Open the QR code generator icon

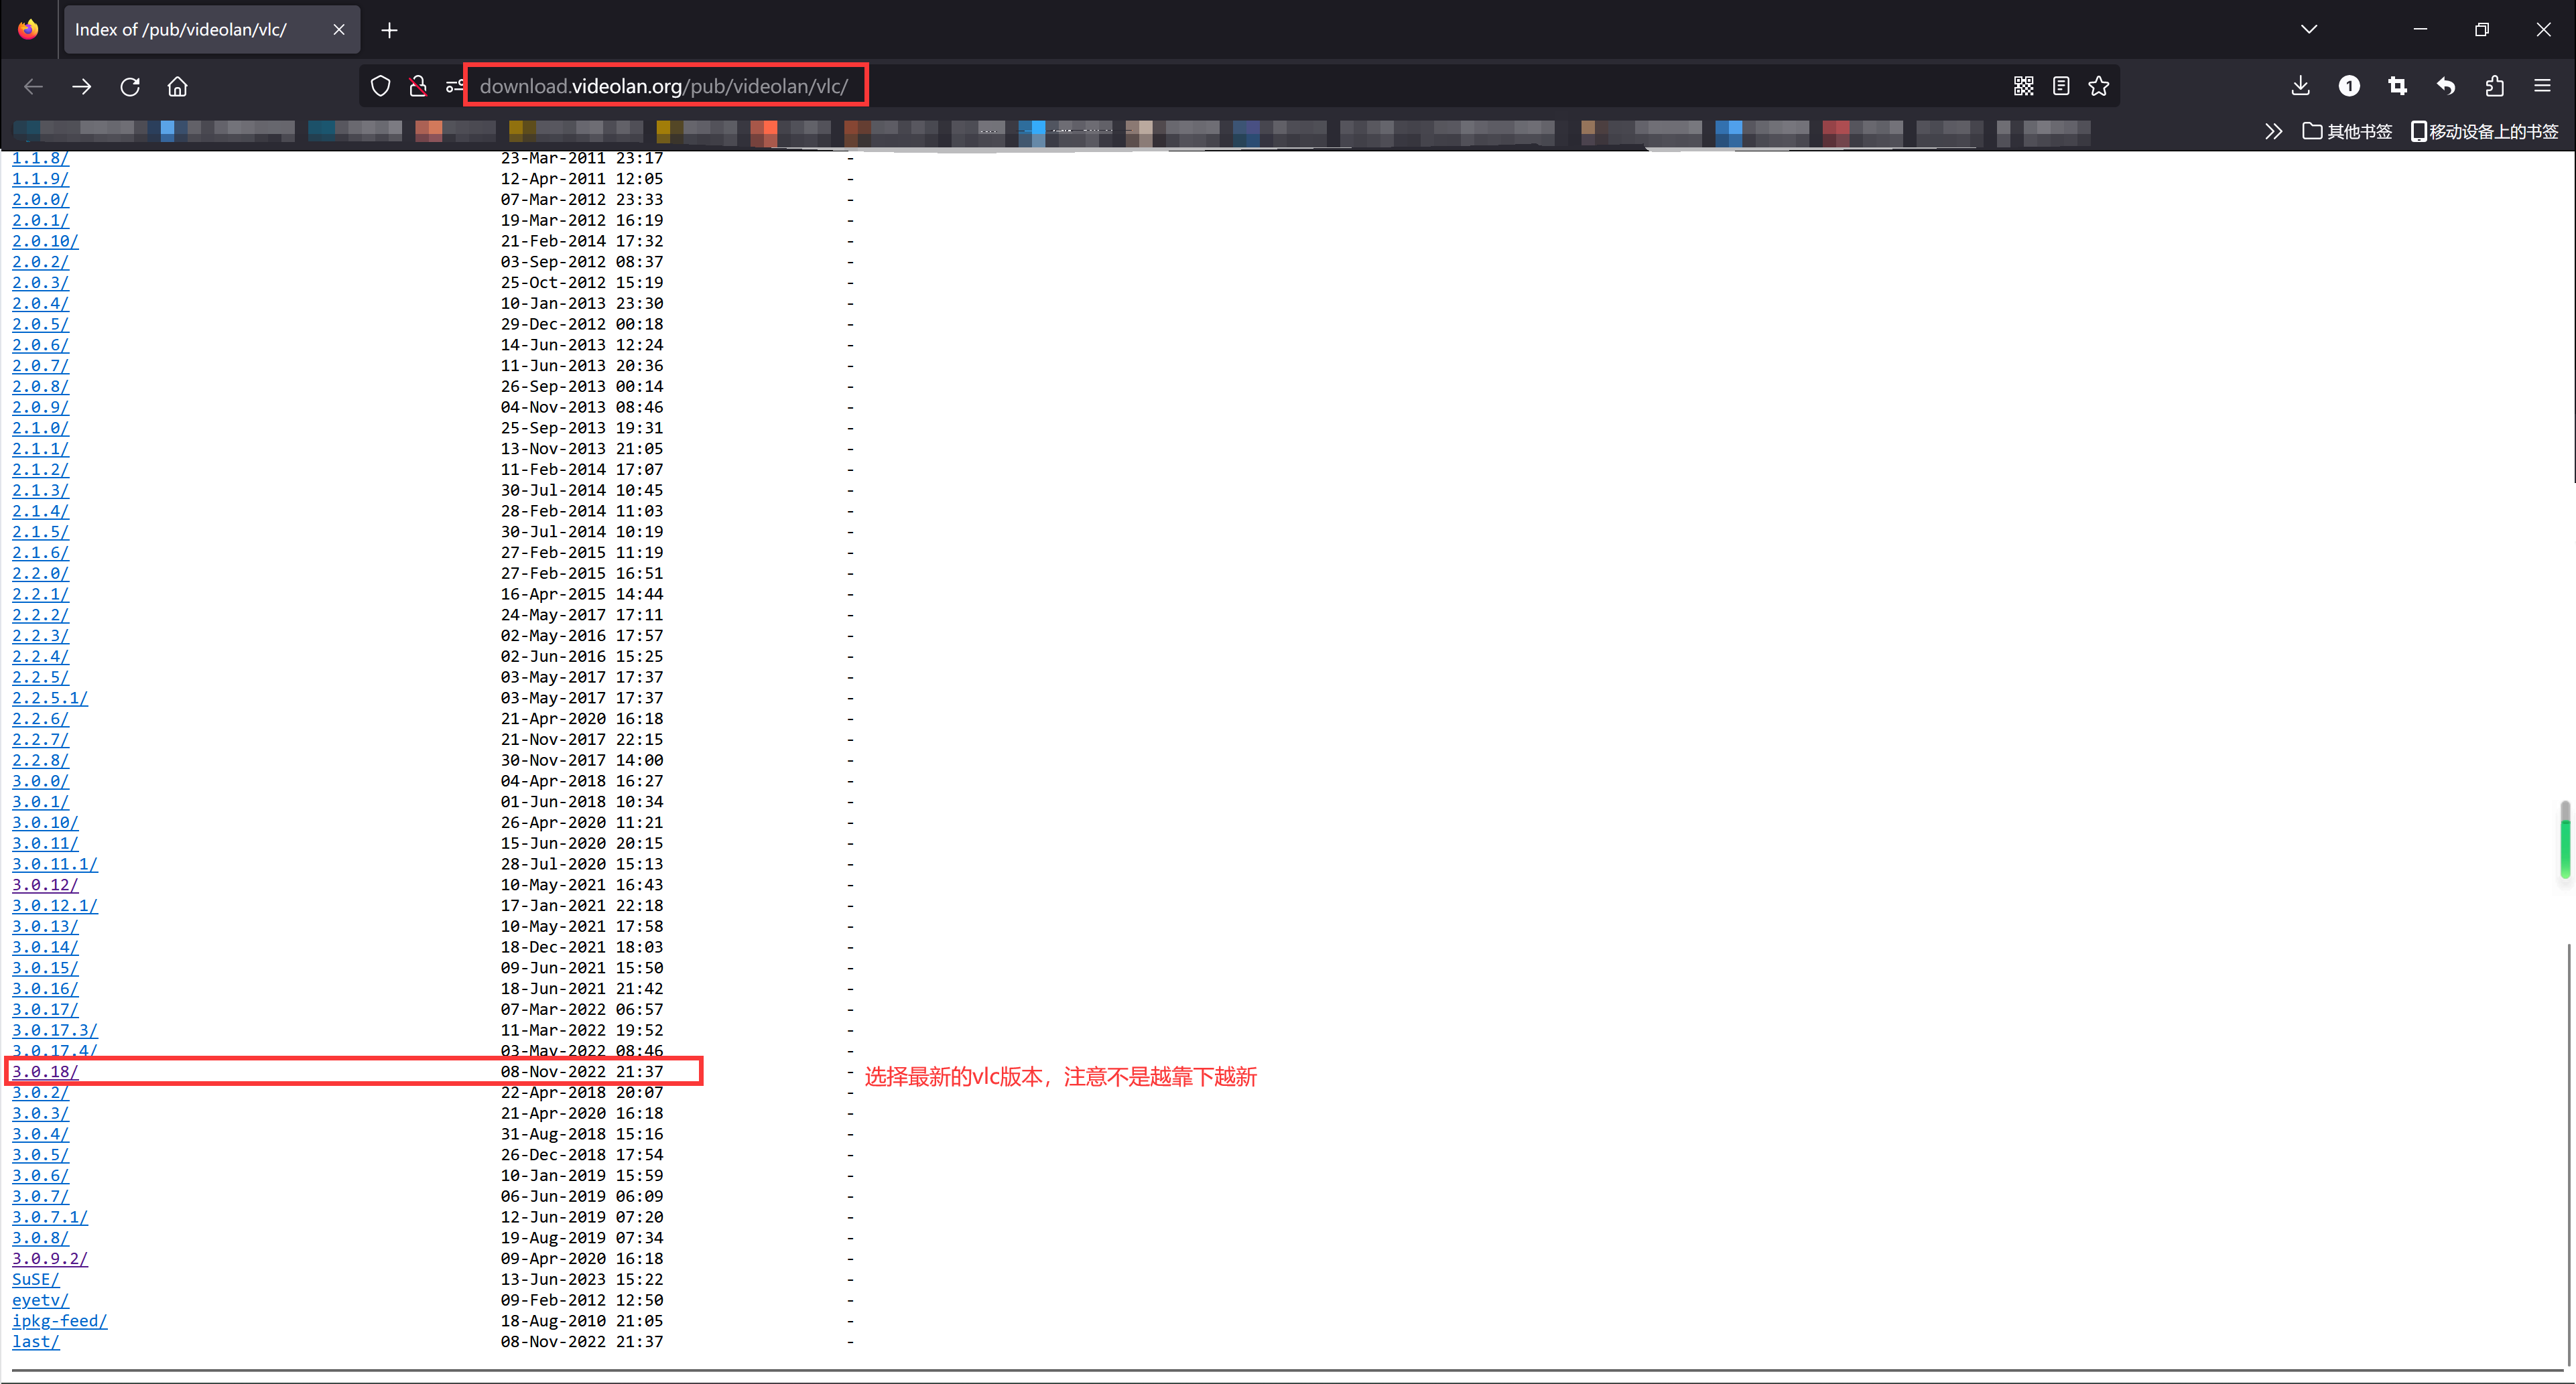[x=2023, y=86]
